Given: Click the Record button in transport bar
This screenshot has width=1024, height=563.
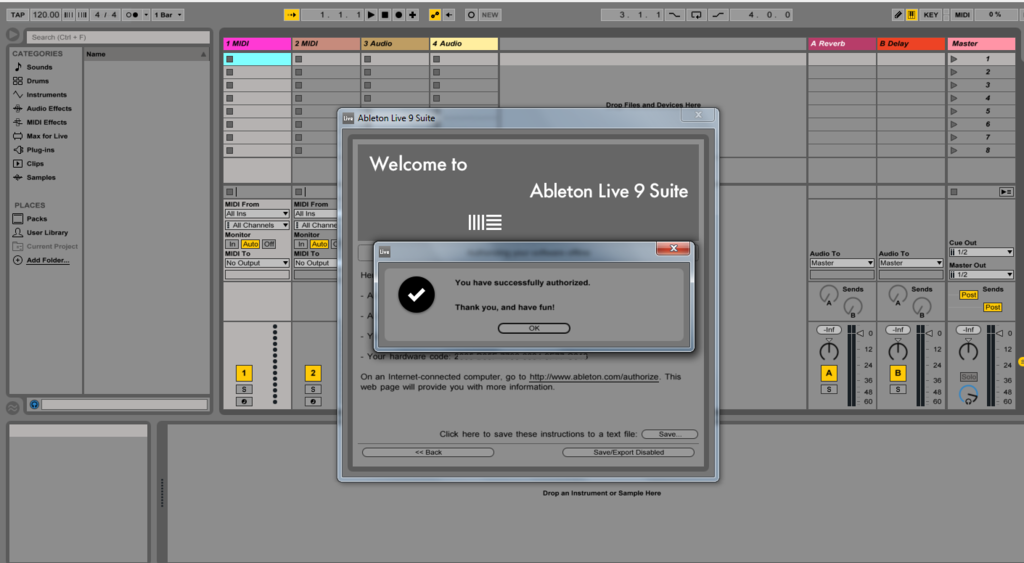Looking at the screenshot, I should (398, 14).
